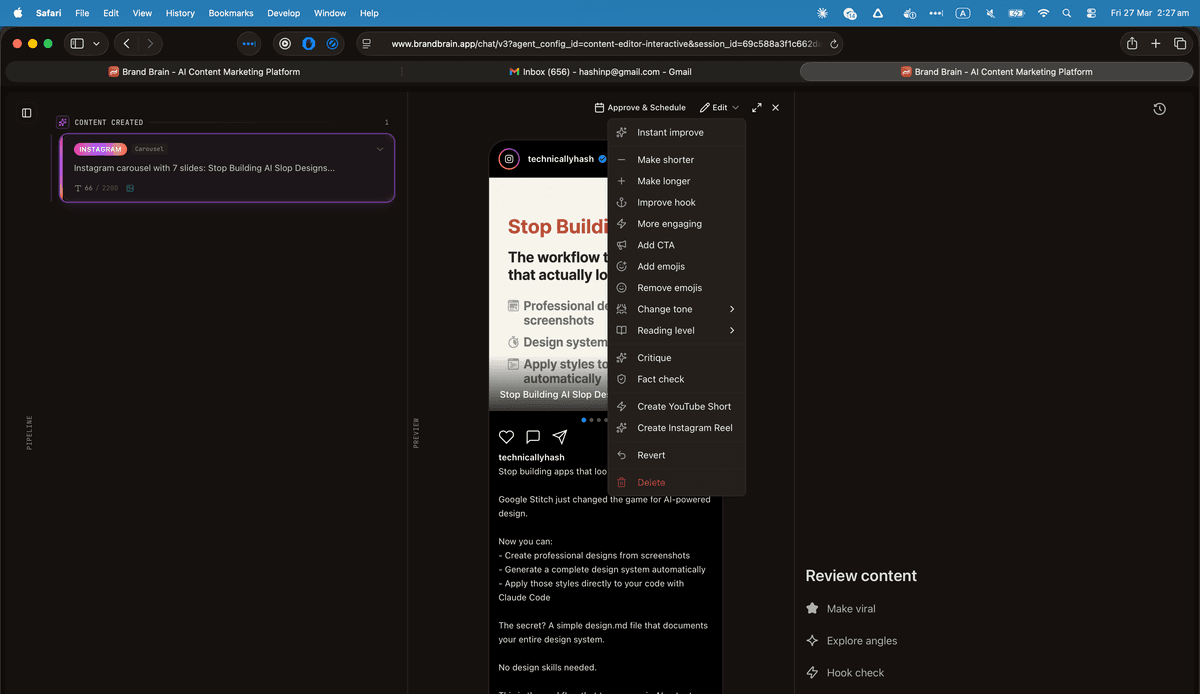Open the Instagram carousel content card text
1200x694 pixels.
(x=204, y=168)
